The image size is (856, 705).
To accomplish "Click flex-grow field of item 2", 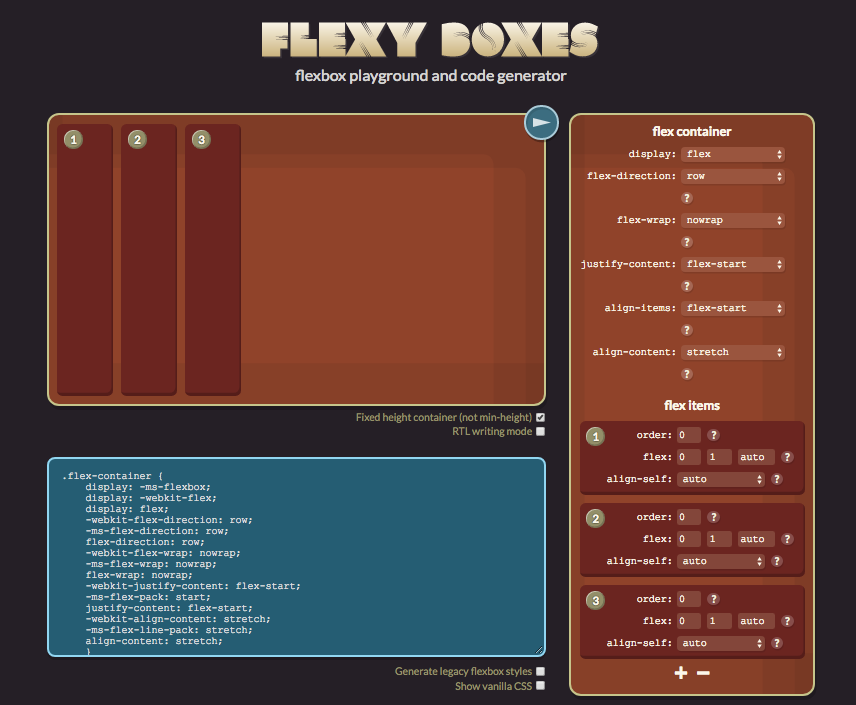I will [688, 539].
